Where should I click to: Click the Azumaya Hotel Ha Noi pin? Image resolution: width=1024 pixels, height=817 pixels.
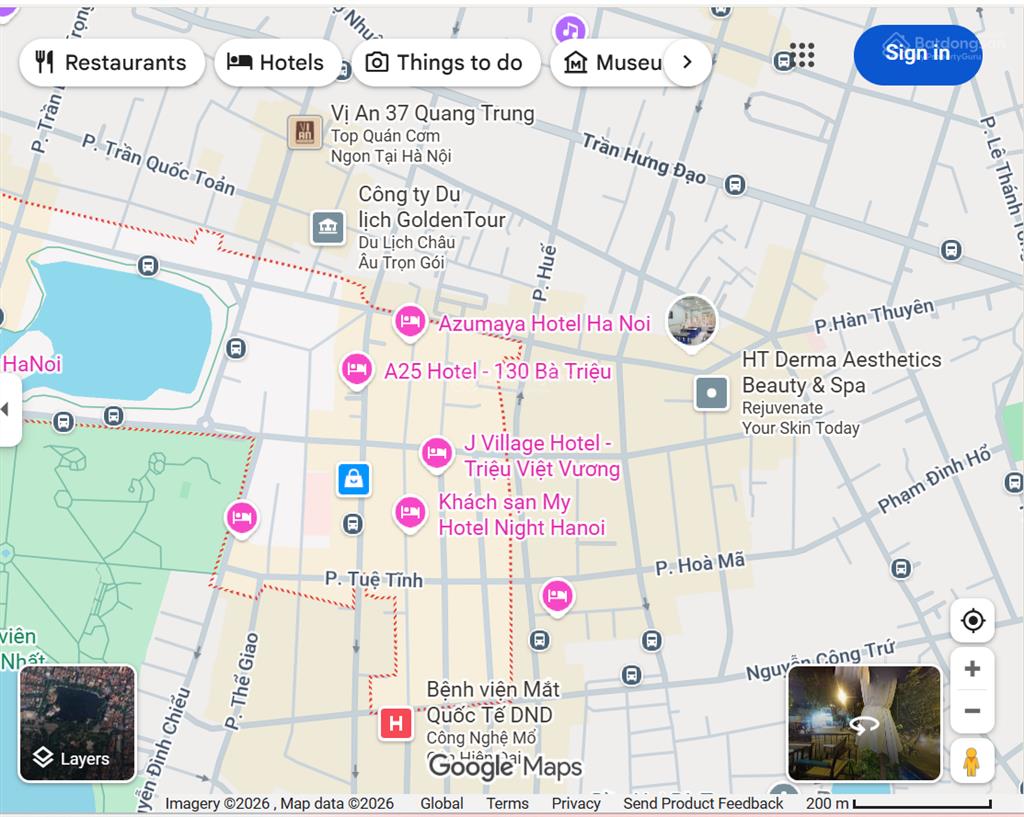tap(410, 322)
